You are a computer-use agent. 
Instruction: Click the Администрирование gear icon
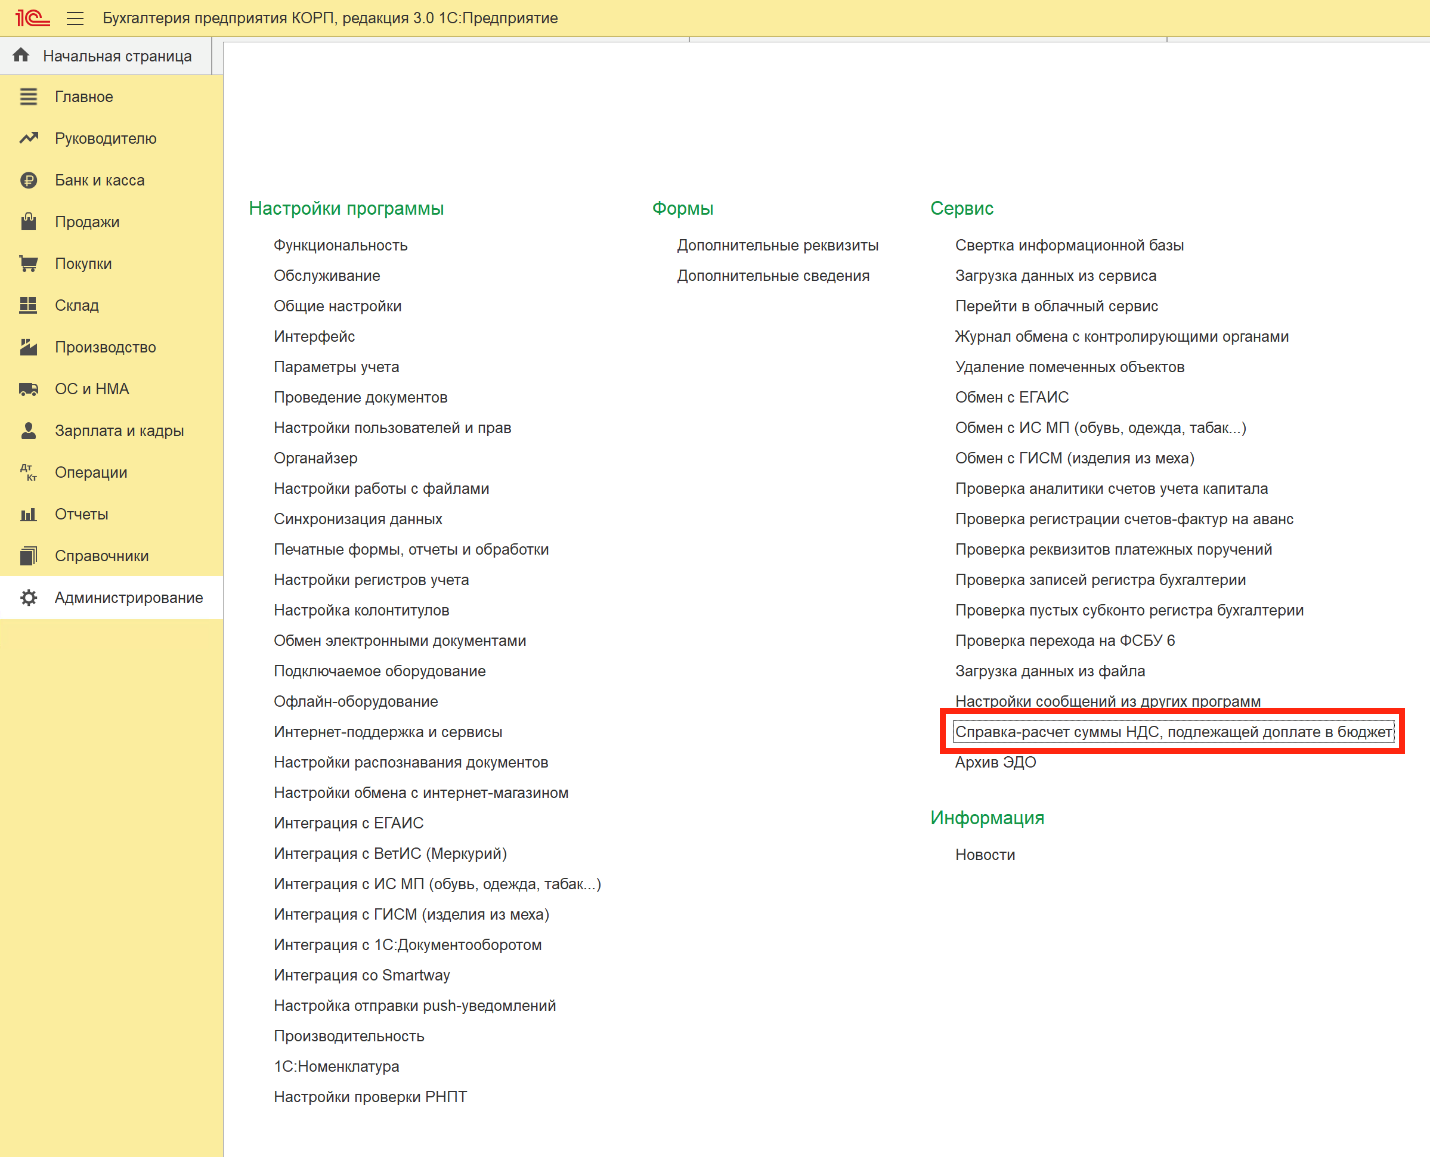(28, 598)
